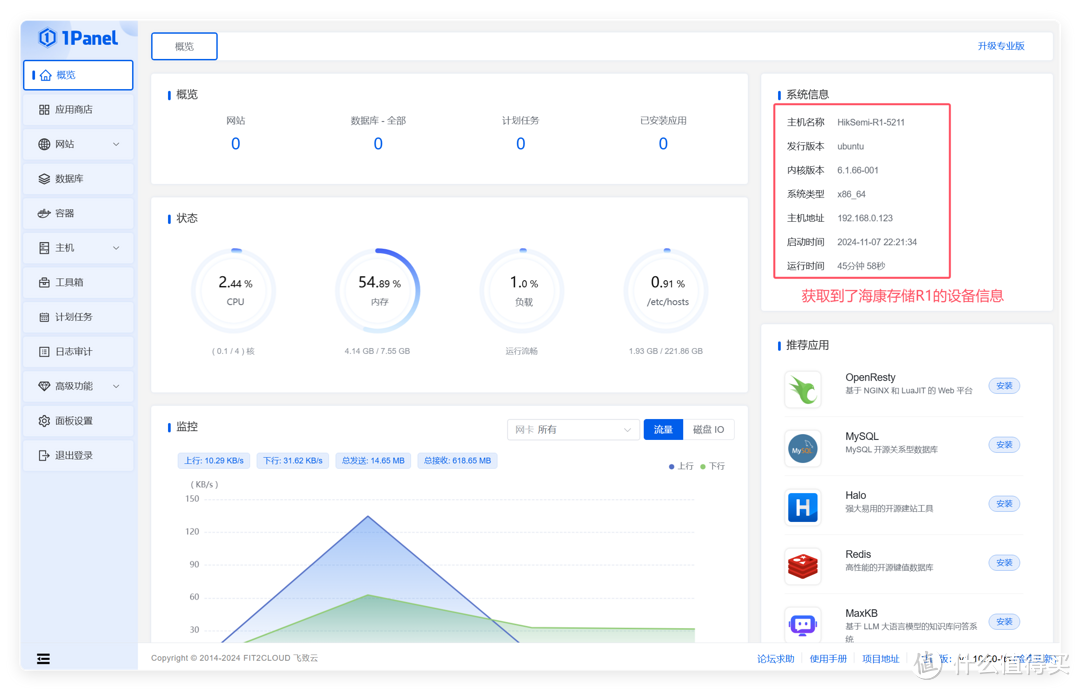Open the 数据库 database sidebar icon
The height and width of the screenshot is (690, 1080).
pyautogui.click(x=44, y=179)
